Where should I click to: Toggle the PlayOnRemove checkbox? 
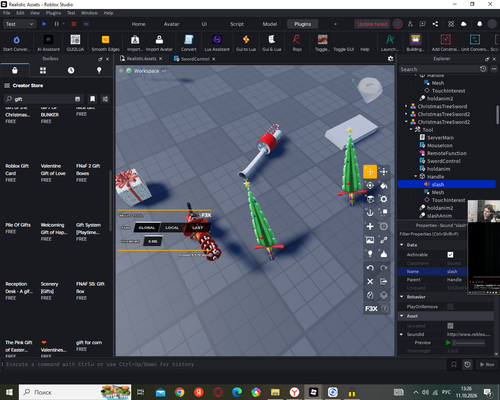[x=450, y=307]
